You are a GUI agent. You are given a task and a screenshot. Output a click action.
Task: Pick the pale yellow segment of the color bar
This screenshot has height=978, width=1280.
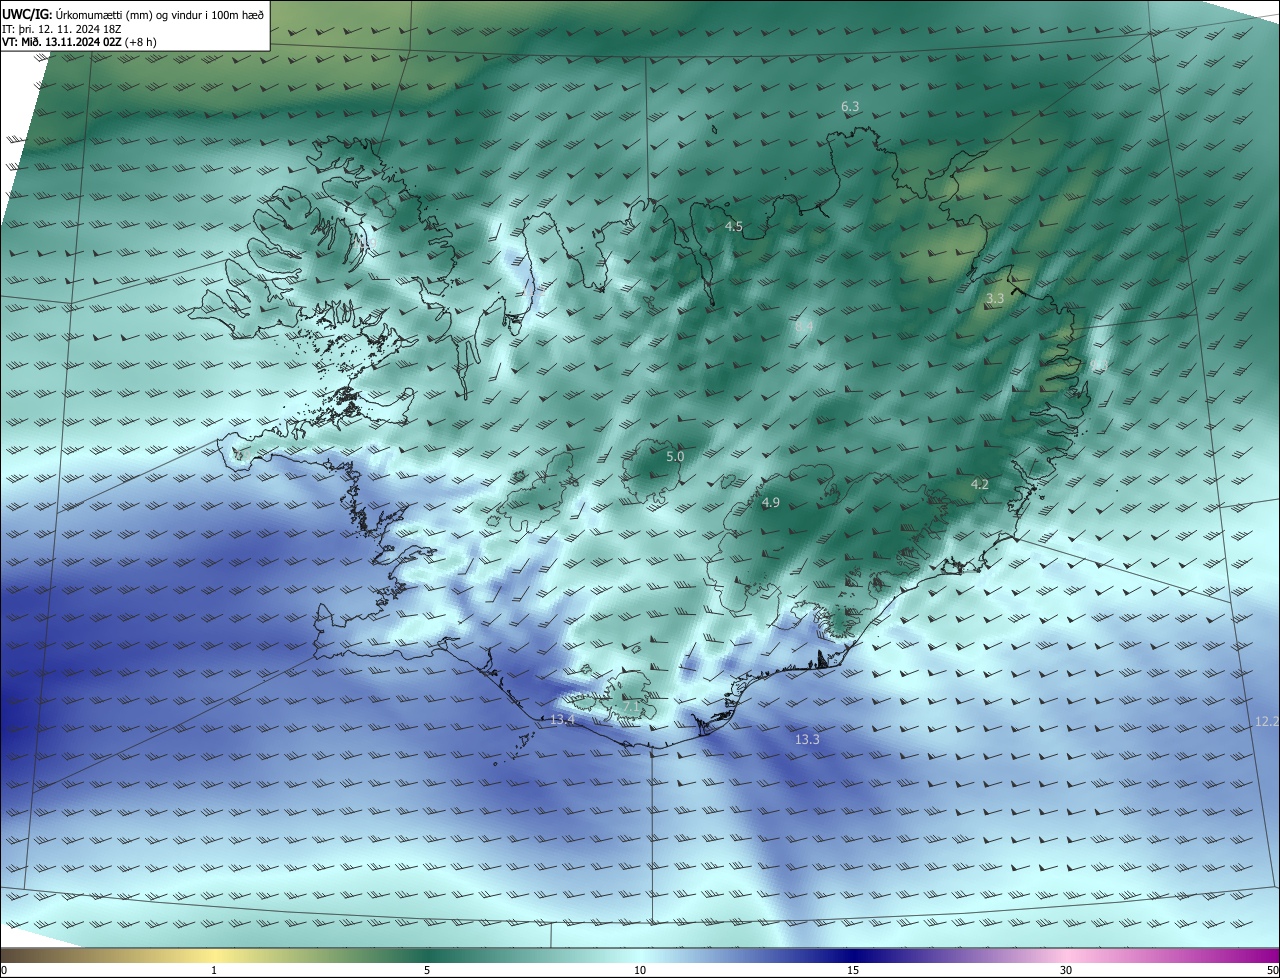[214, 955]
